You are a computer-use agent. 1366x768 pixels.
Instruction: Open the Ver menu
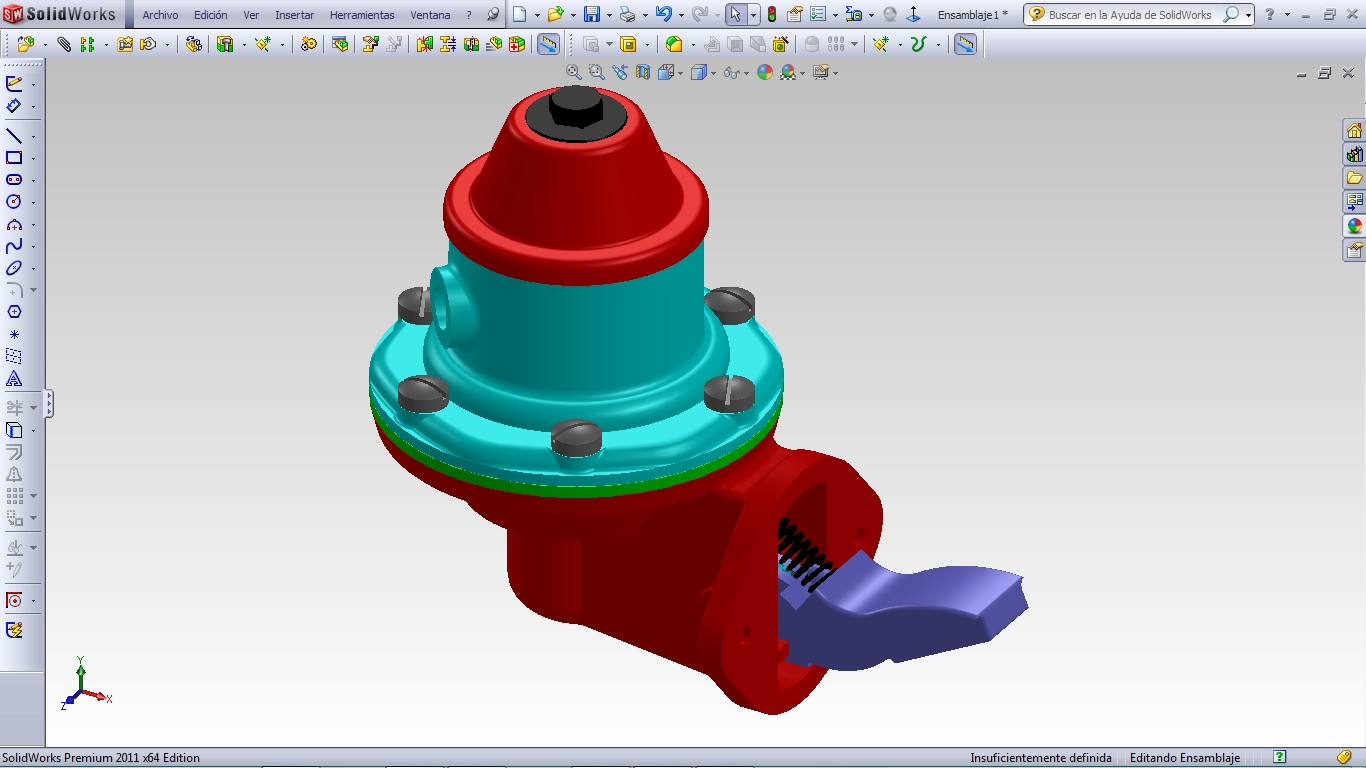coord(251,15)
